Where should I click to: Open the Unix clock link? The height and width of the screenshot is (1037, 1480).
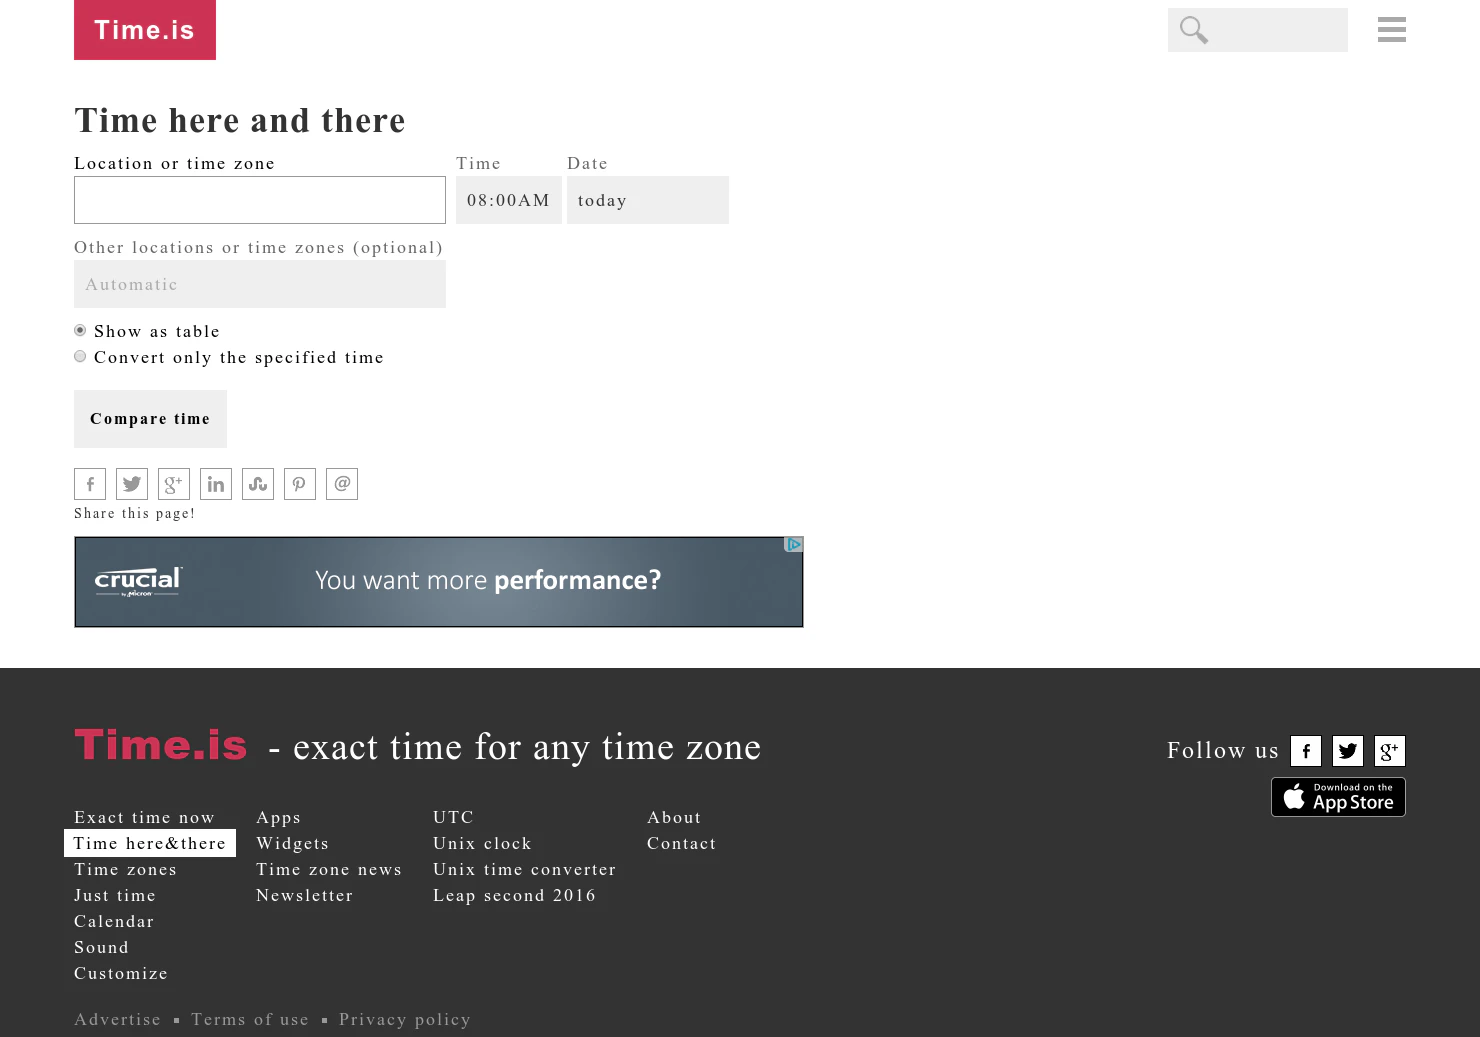click(x=483, y=843)
